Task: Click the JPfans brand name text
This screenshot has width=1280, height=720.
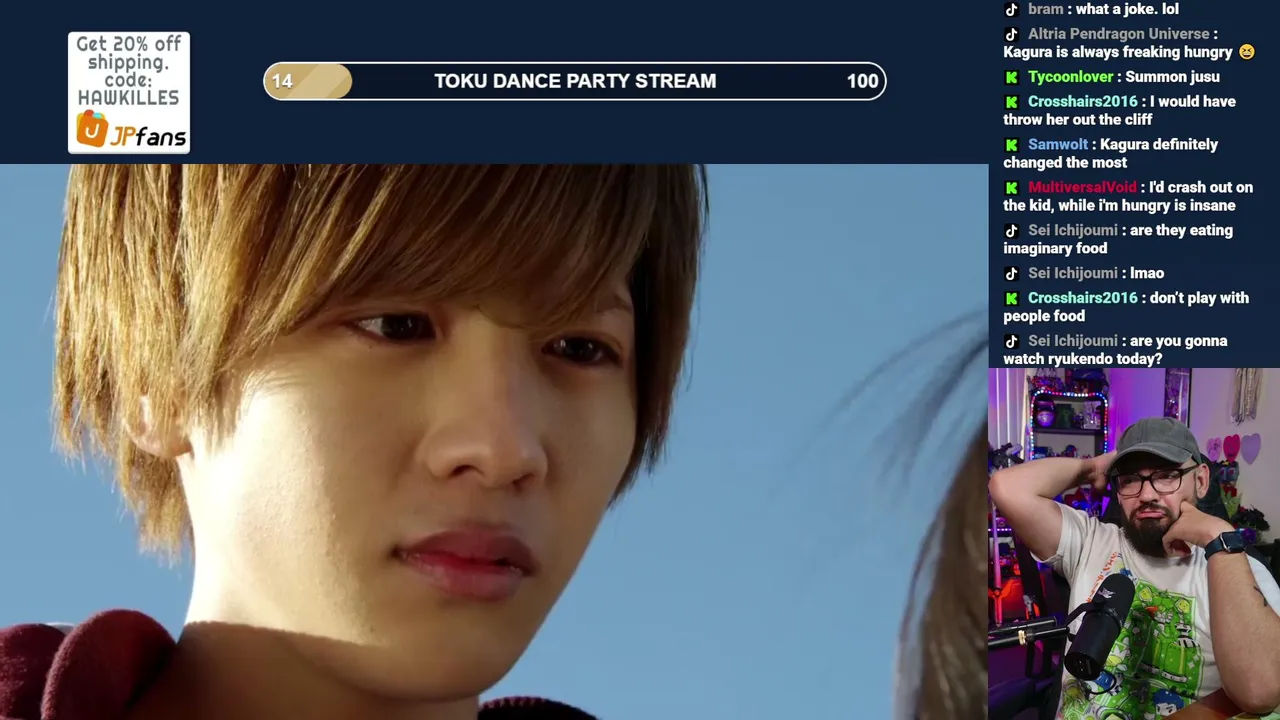Action: [148, 135]
